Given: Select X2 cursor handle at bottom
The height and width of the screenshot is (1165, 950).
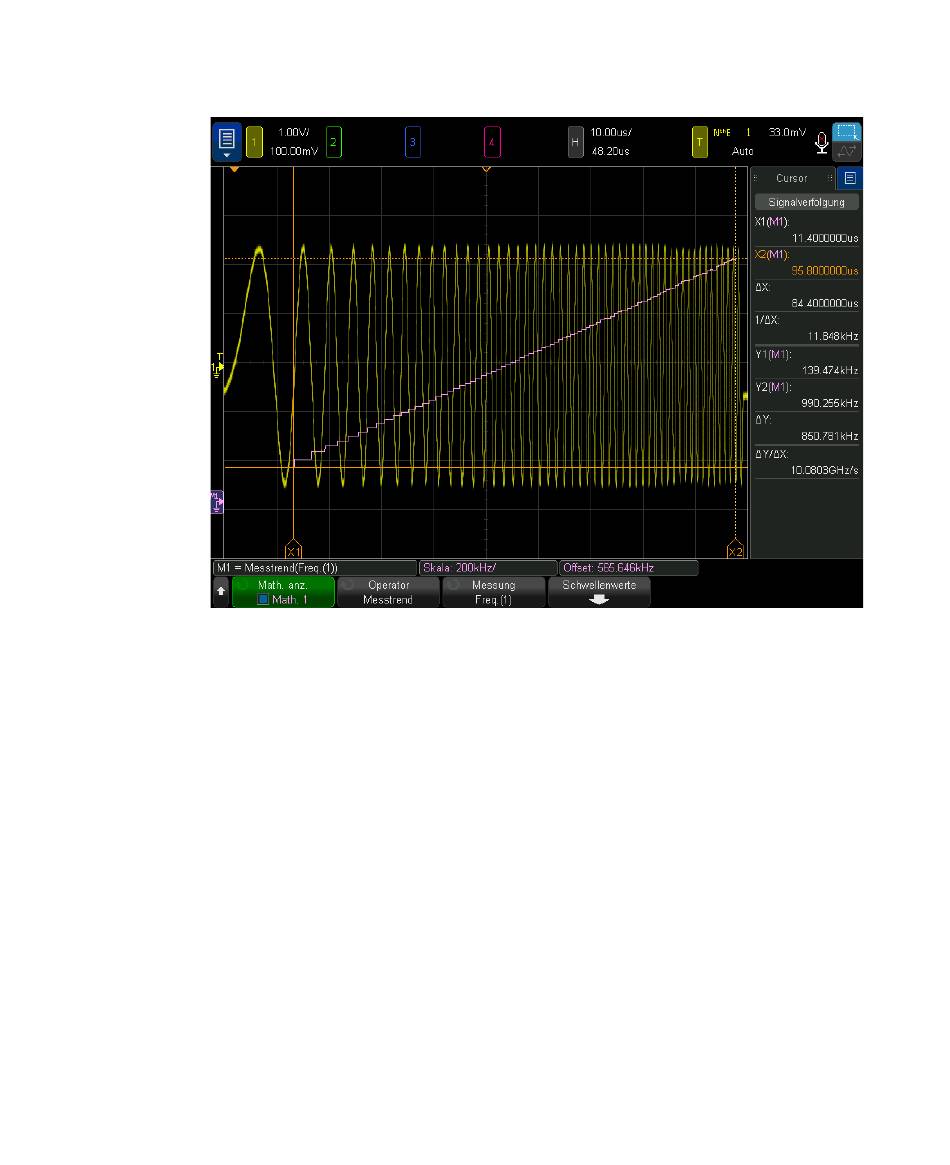Looking at the screenshot, I should [735, 549].
